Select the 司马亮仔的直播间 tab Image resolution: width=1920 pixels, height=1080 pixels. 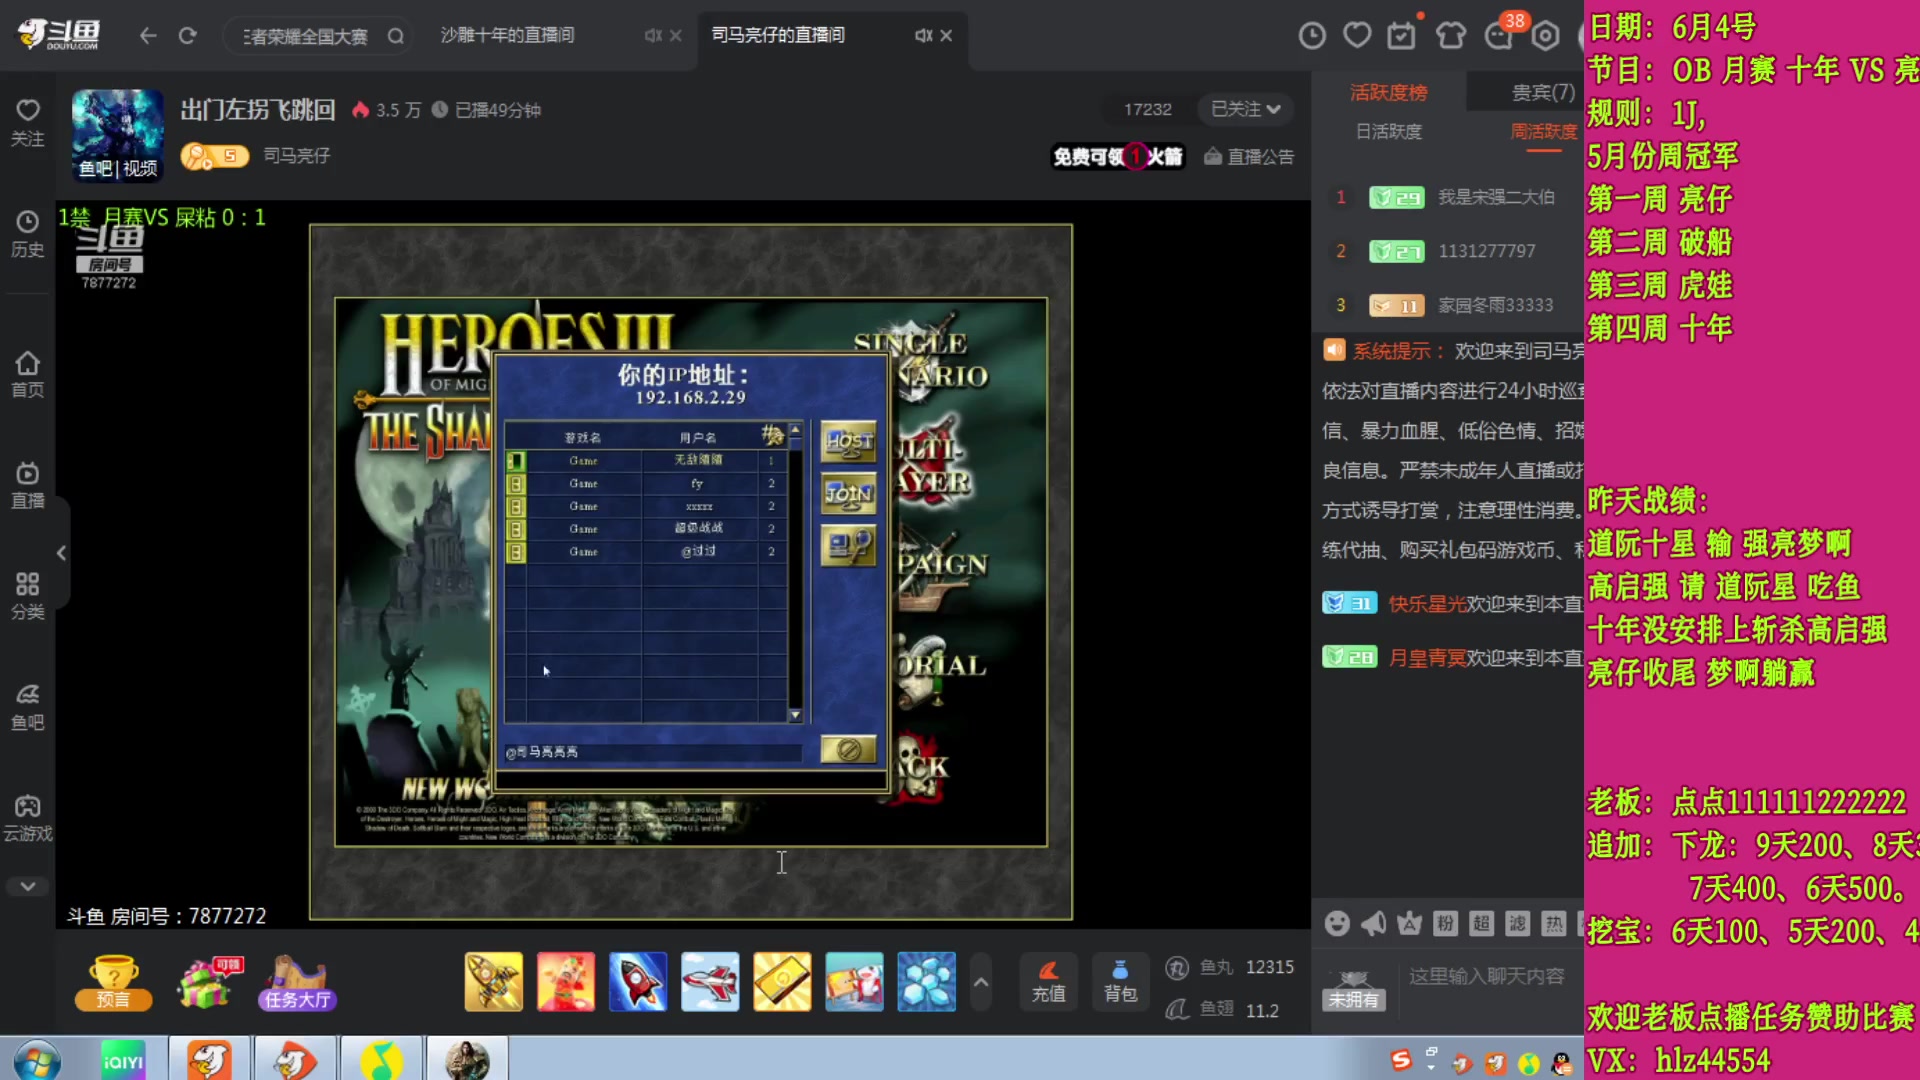[x=778, y=35]
